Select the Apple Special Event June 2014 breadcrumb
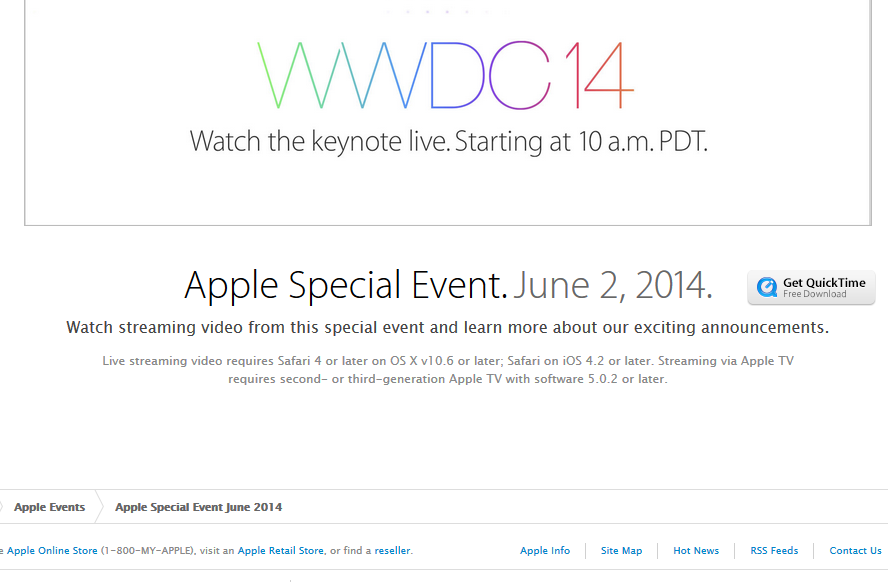This screenshot has width=888, height=582. 198,507
